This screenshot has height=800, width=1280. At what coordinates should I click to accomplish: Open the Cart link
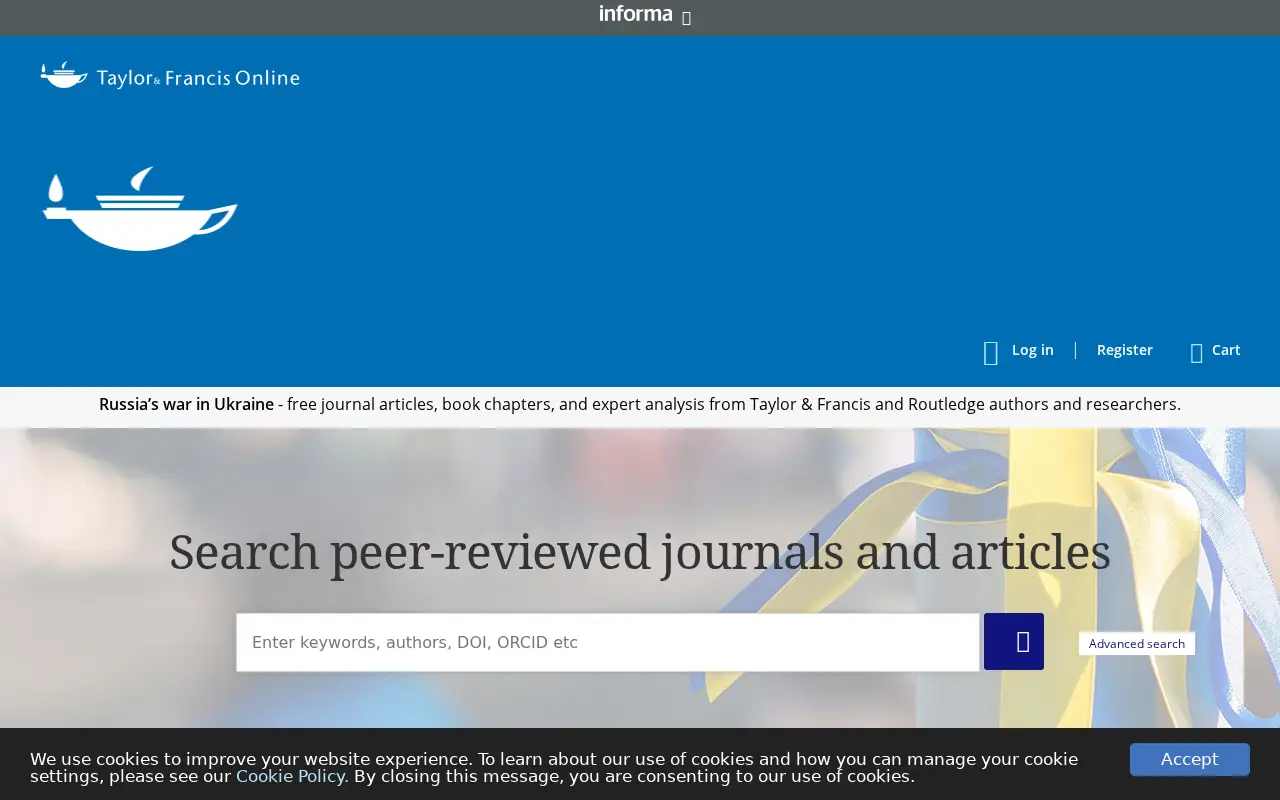tap(1226, 350)
